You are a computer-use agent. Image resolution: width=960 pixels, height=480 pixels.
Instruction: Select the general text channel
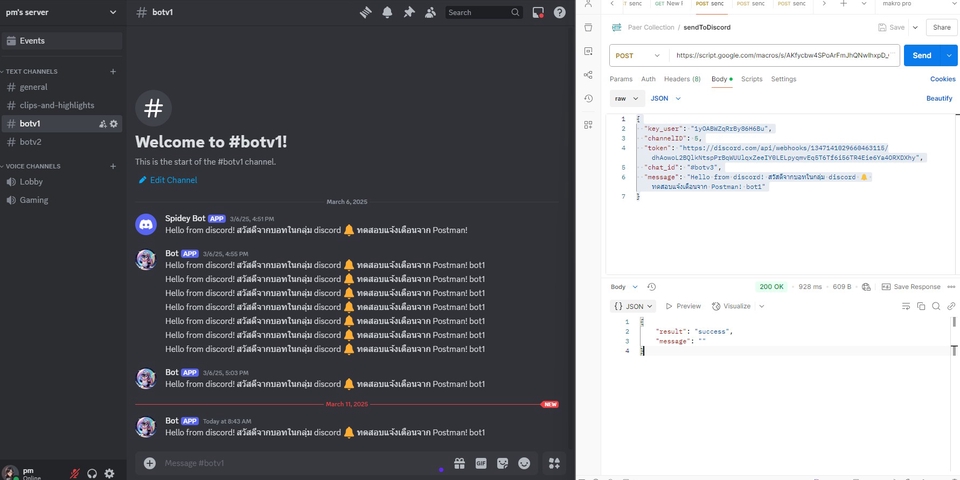coord(62,87)
